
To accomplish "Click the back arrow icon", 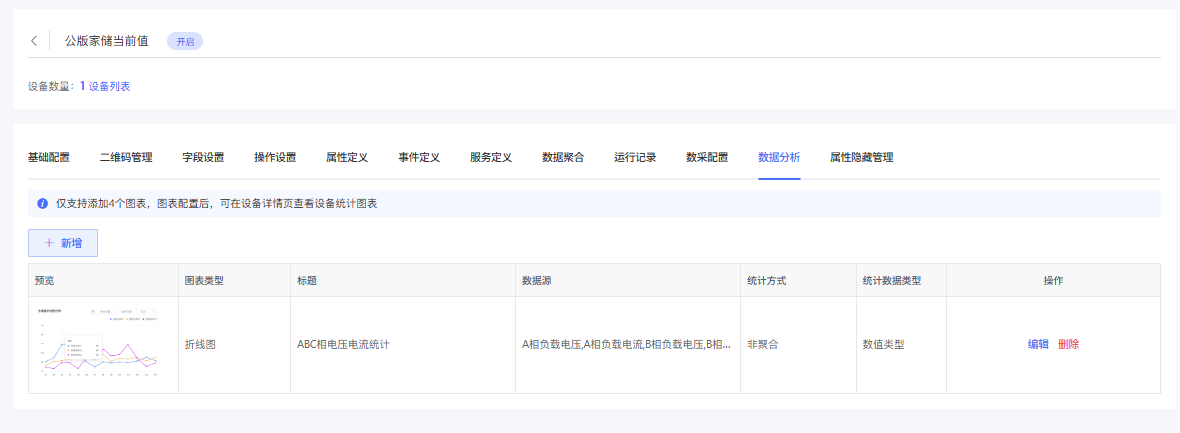I will coord(34,41).
